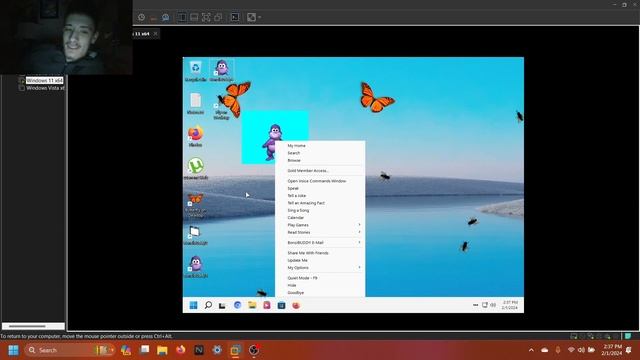This screenshot has height=360, width=640.
Task: Close the Windows 11 x64 VM tab
Action: [155, 34]
